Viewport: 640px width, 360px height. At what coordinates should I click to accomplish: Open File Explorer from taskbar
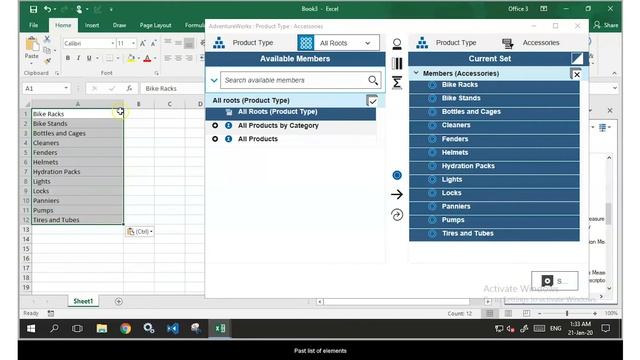click(x=102, y=328)
